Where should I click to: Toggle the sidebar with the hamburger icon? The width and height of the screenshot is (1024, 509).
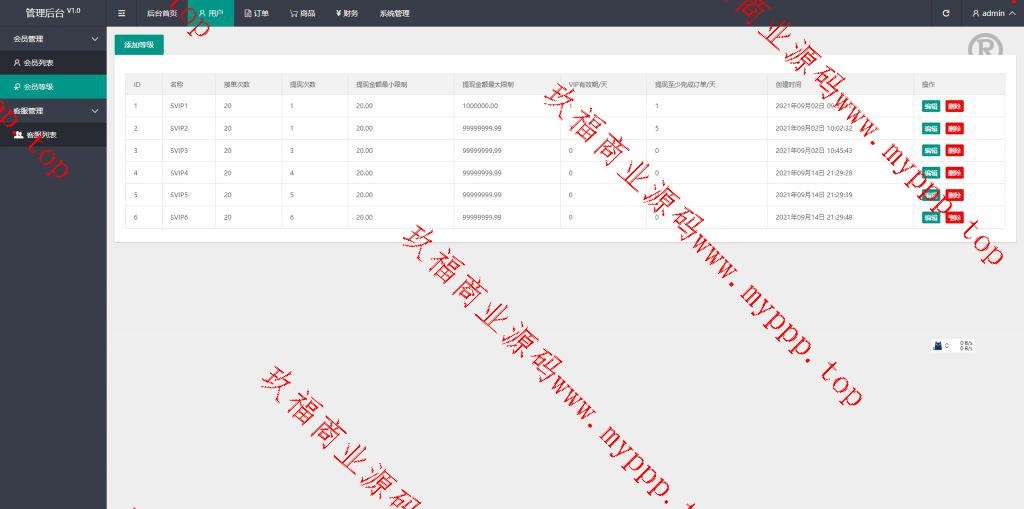click(122, 13)
